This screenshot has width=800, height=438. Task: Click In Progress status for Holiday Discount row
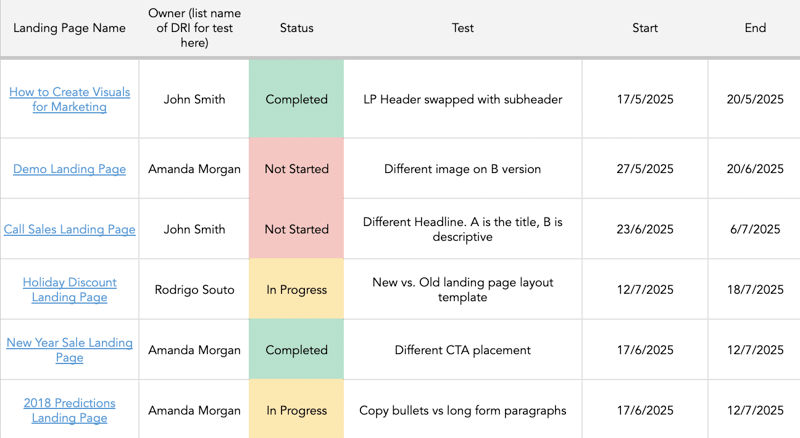[296, 290]
